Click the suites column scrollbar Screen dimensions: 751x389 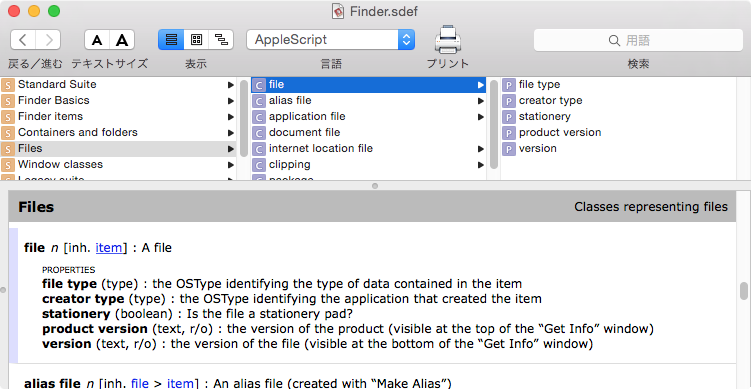pos(244,118)
